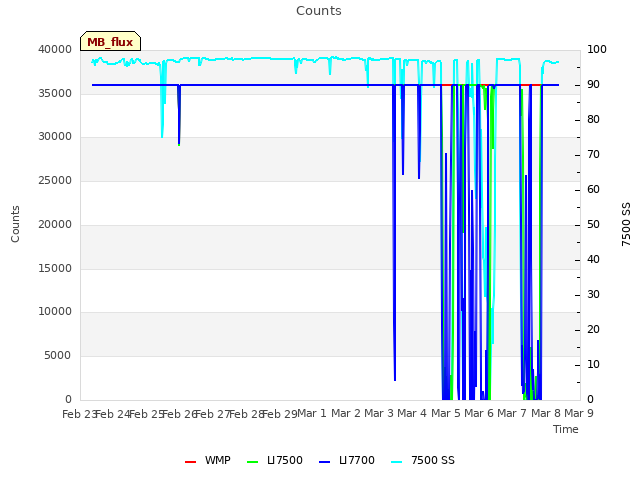640x480 pixels.
Task: Click the 30000 y-axis tick label
Action: [x=55, y=136]
